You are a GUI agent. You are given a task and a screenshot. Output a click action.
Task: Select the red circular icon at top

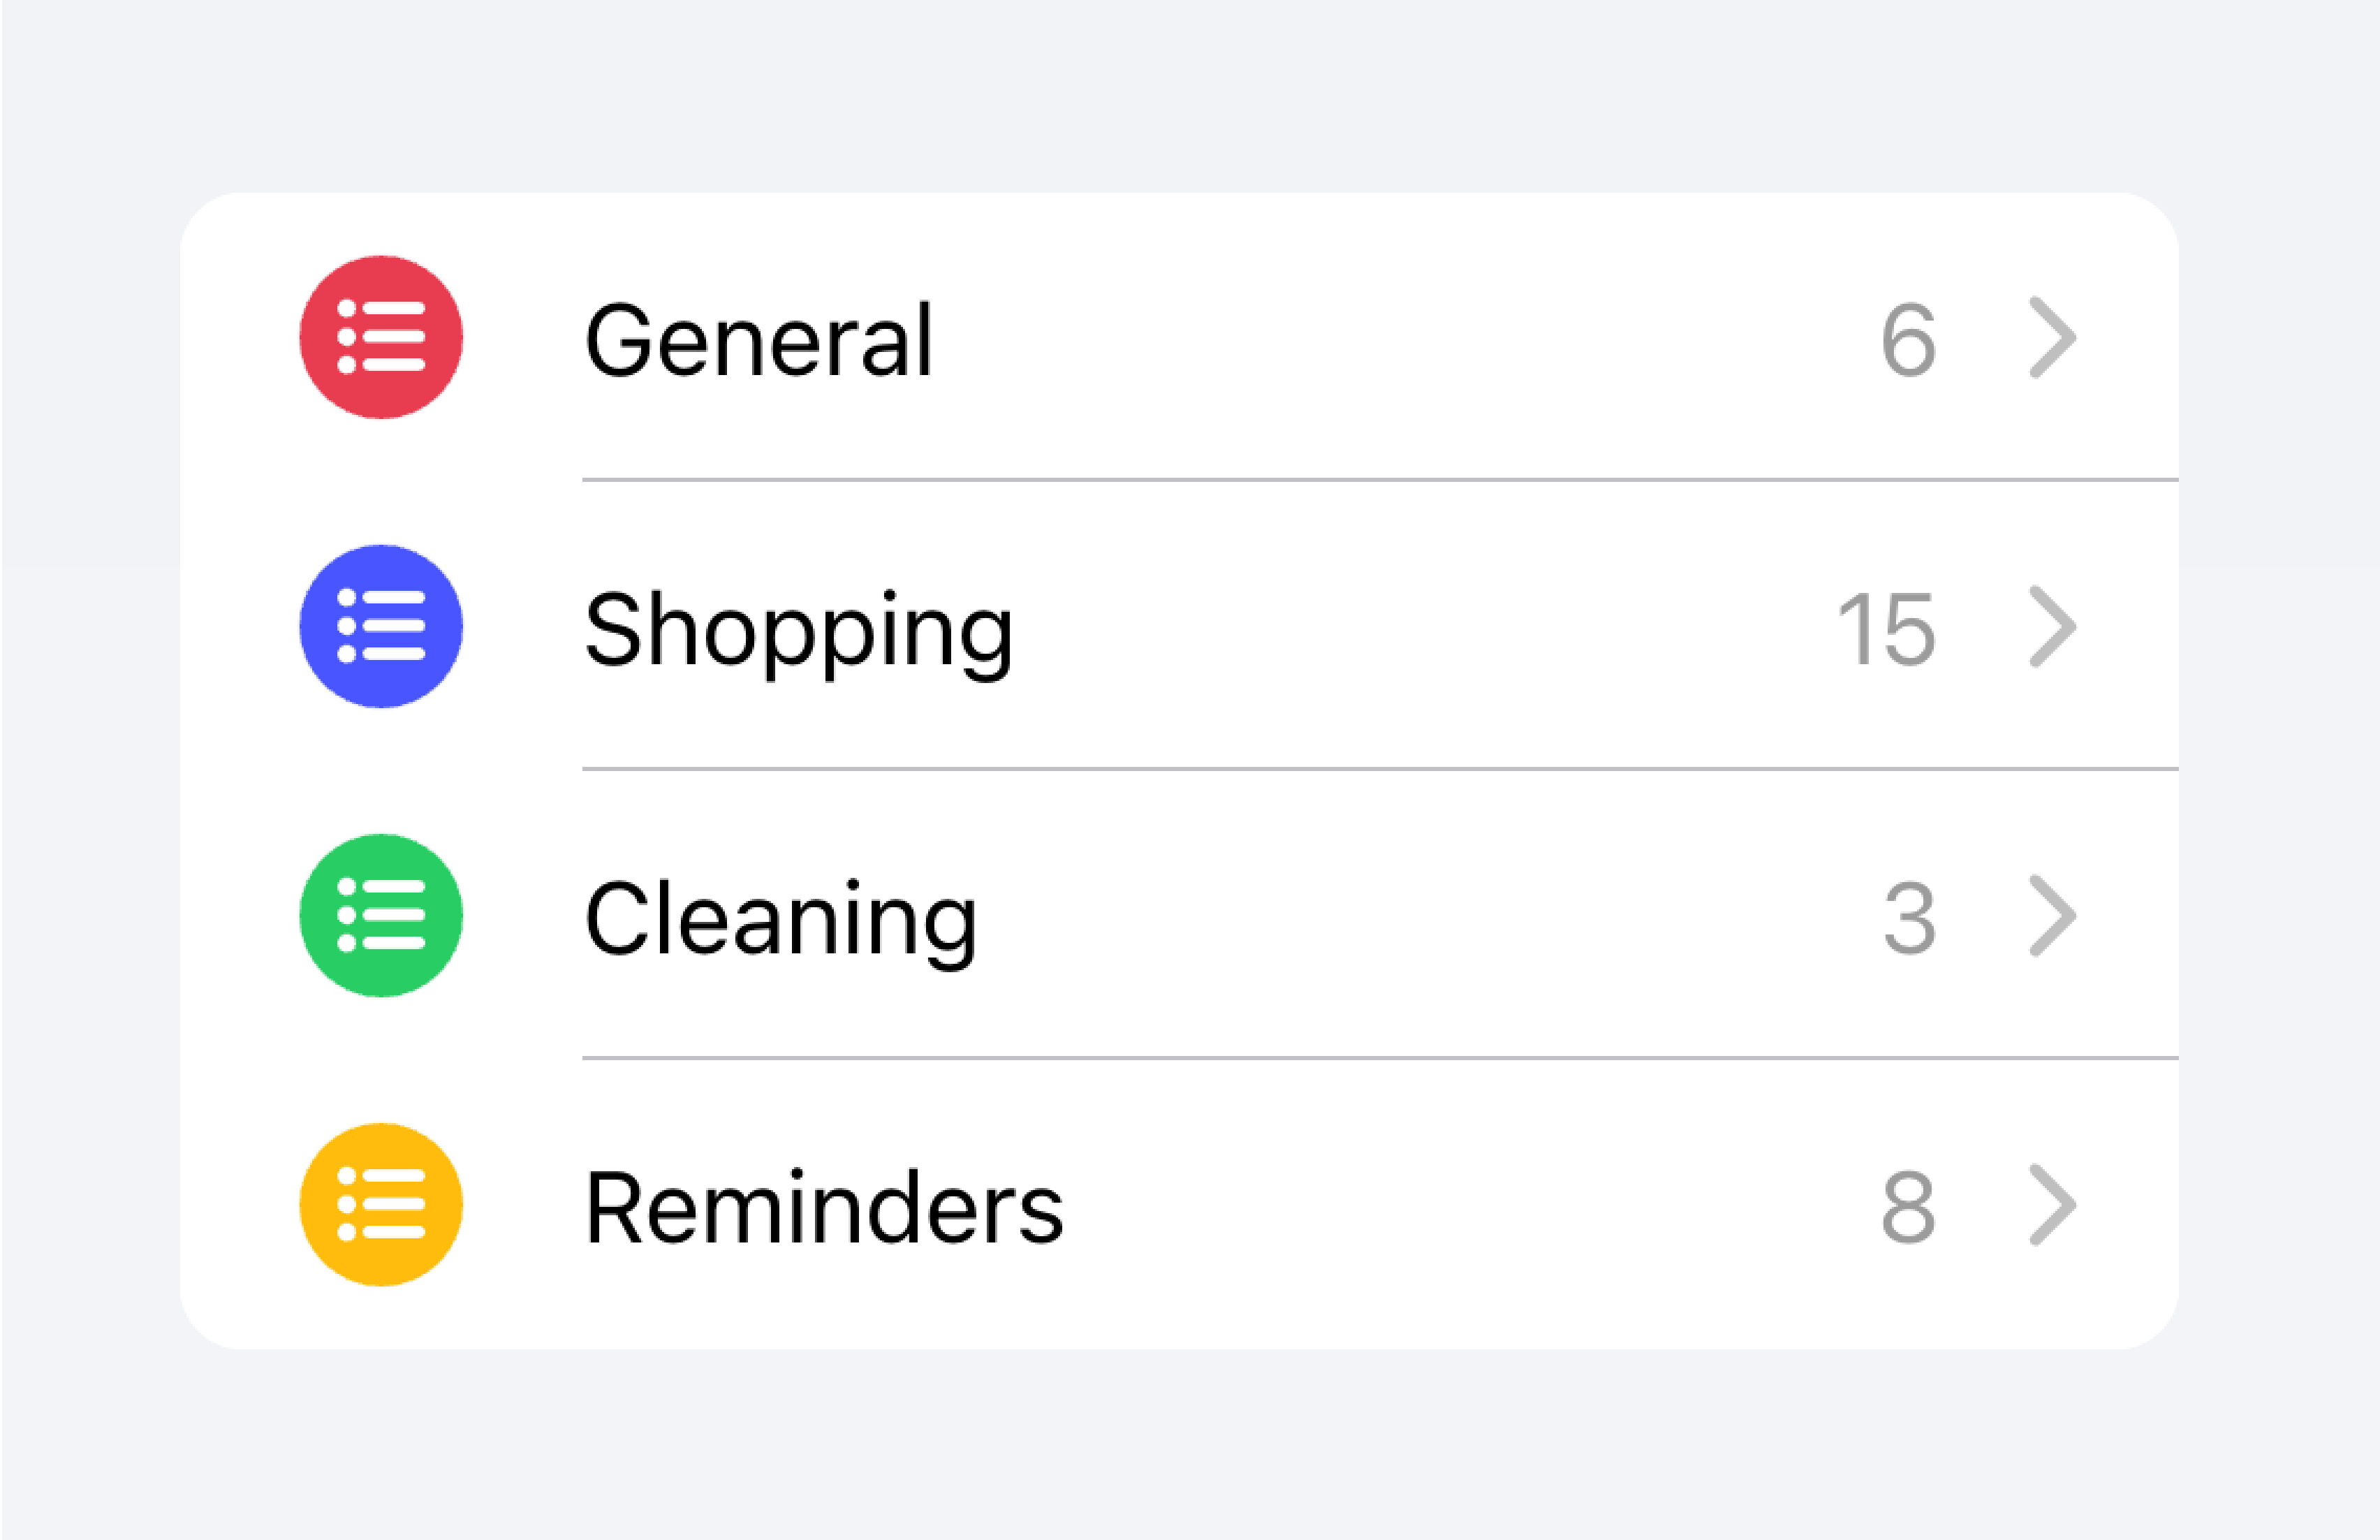point(383,339)
